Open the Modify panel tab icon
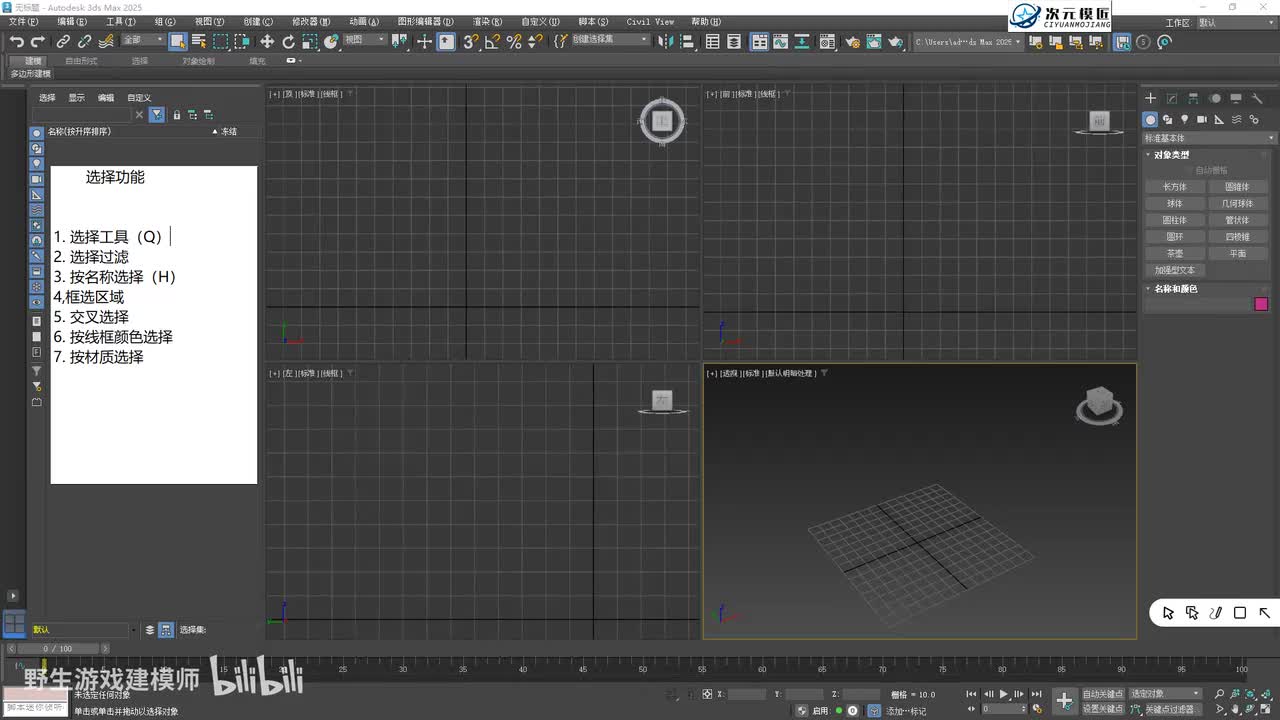 (x=1171, y=98)
